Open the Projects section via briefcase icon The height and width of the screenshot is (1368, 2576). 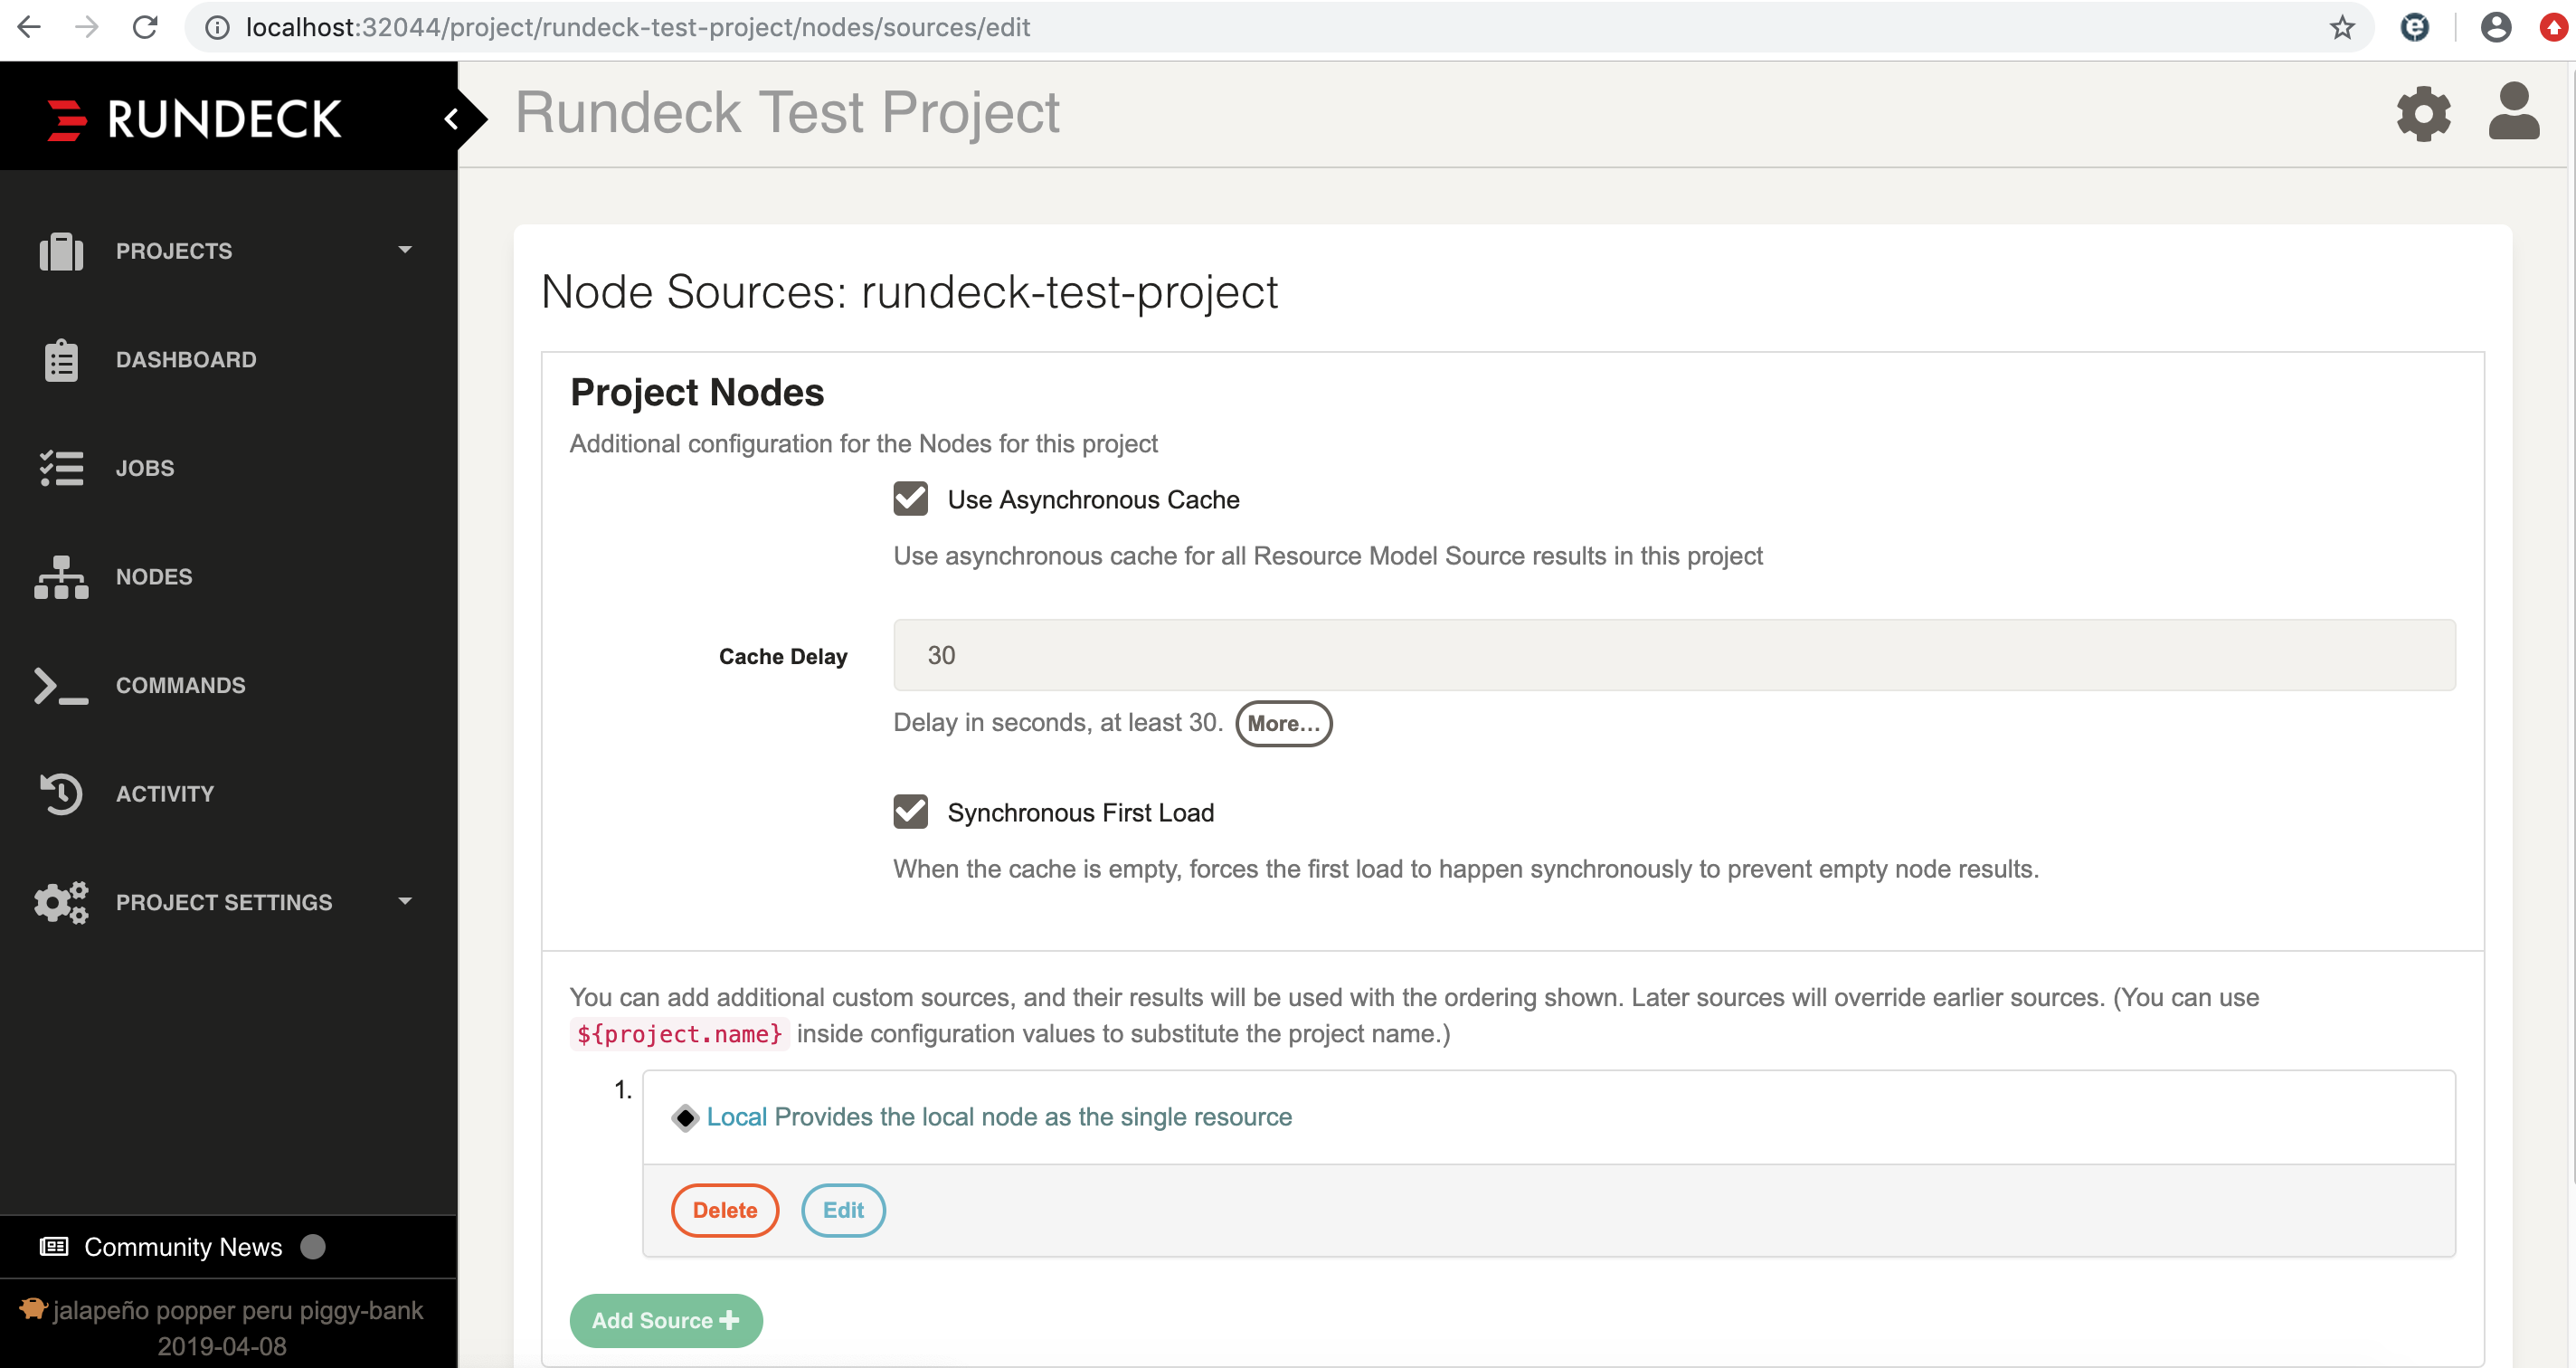click(x=60, y=251)
